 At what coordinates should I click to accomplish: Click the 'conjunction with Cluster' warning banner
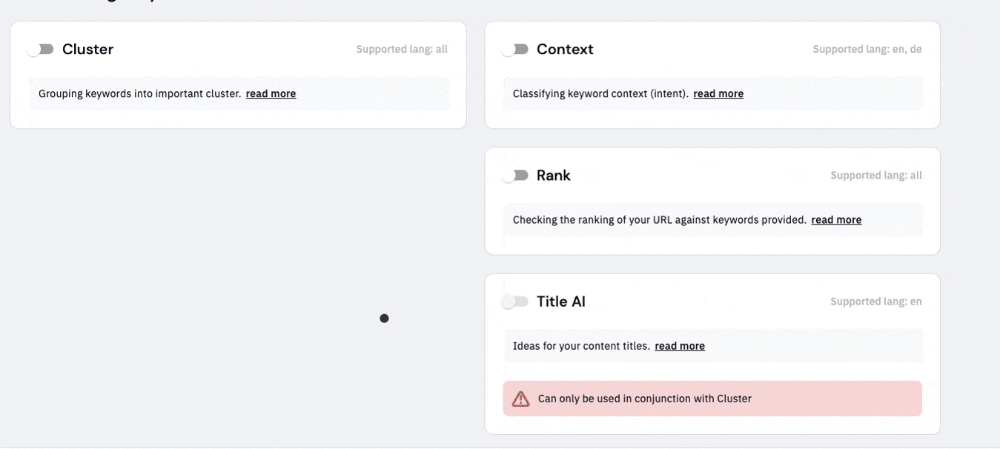tap(712, 399)
